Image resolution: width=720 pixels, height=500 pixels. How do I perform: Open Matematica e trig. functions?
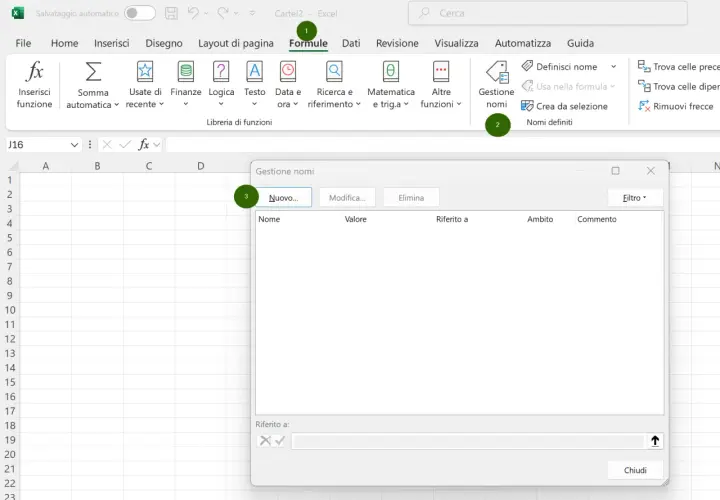[391, 85]
